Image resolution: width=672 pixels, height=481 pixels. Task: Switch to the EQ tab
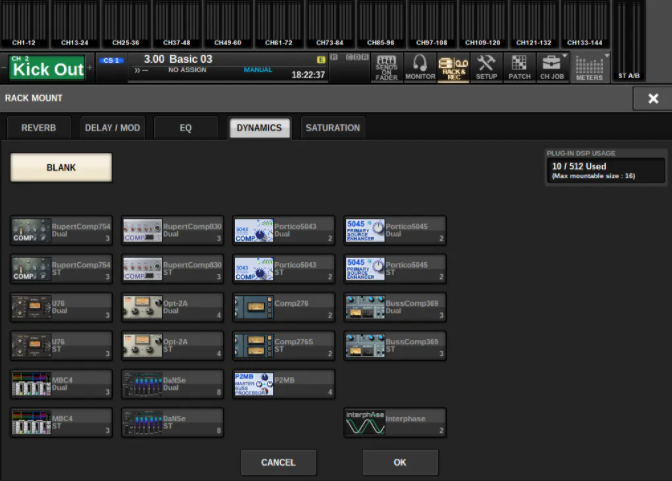point(186,128)
